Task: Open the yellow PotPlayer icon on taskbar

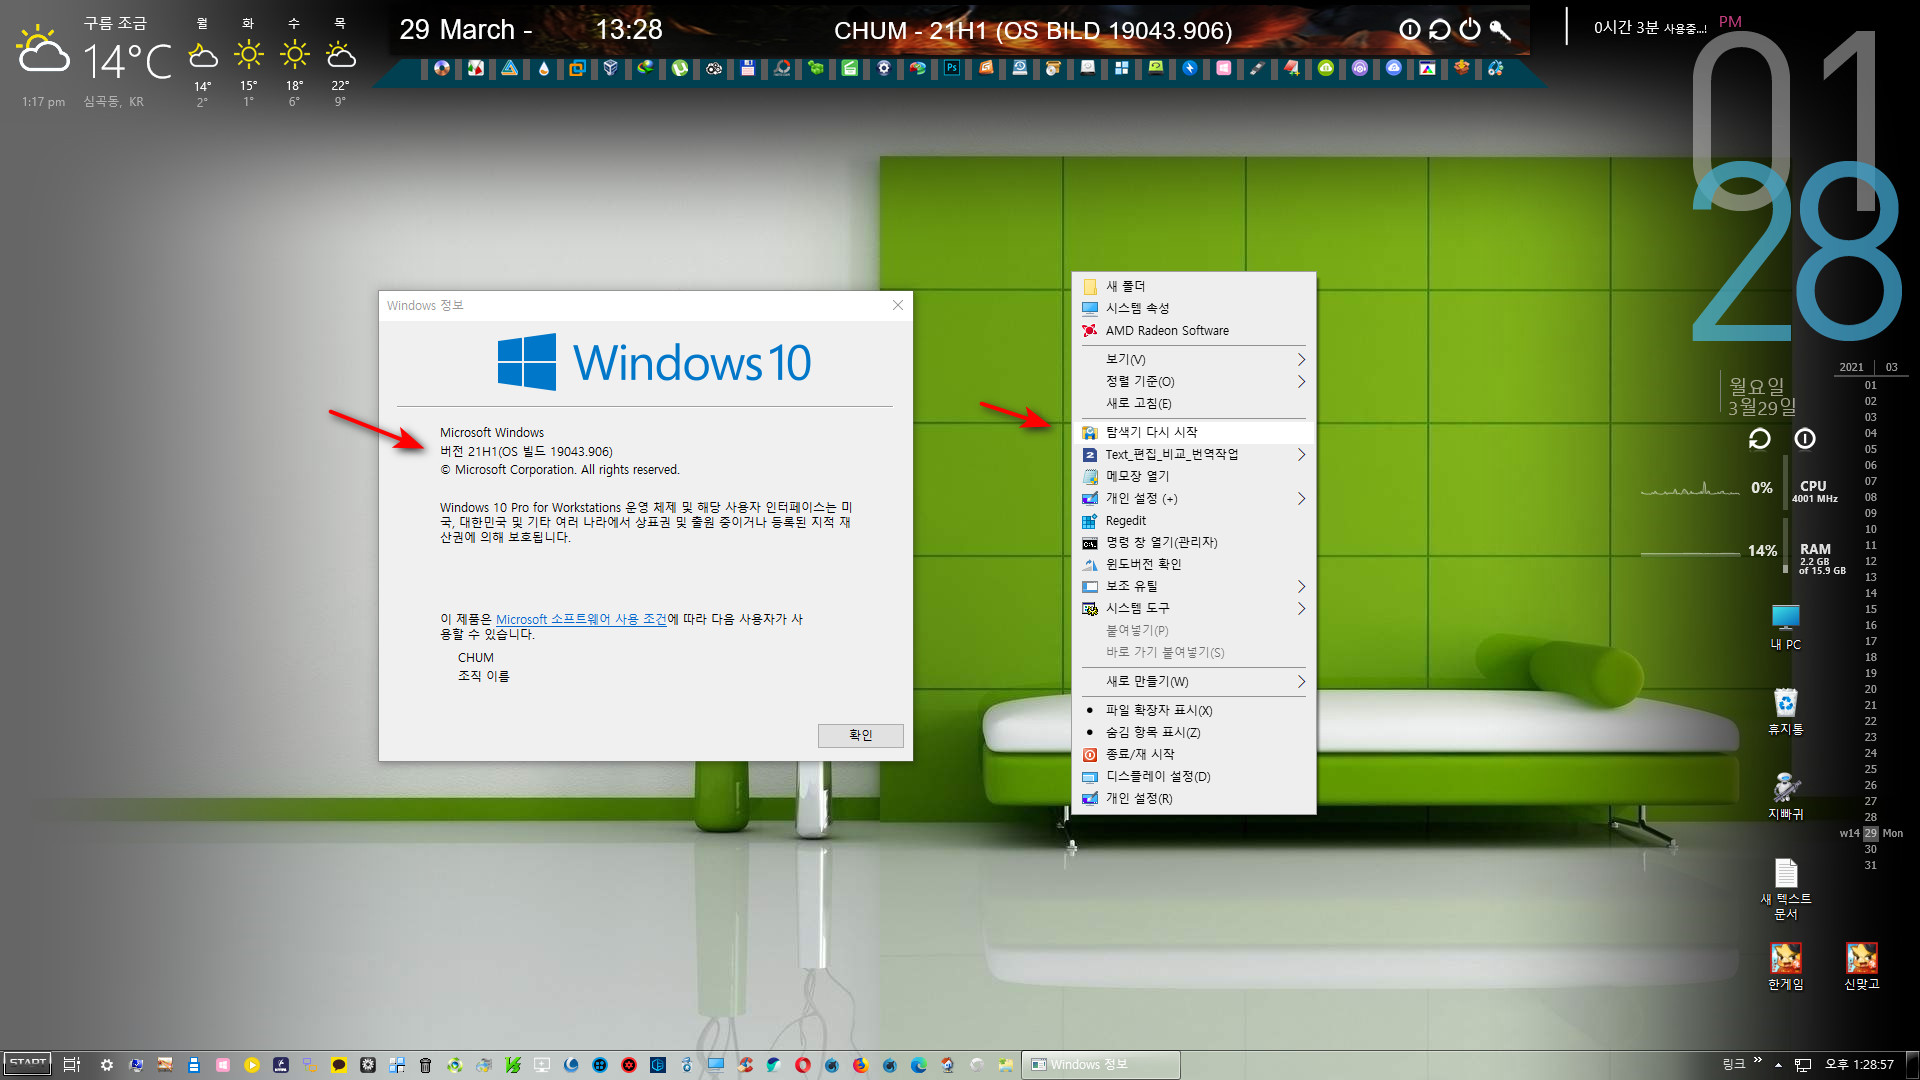Action: 251,1065
